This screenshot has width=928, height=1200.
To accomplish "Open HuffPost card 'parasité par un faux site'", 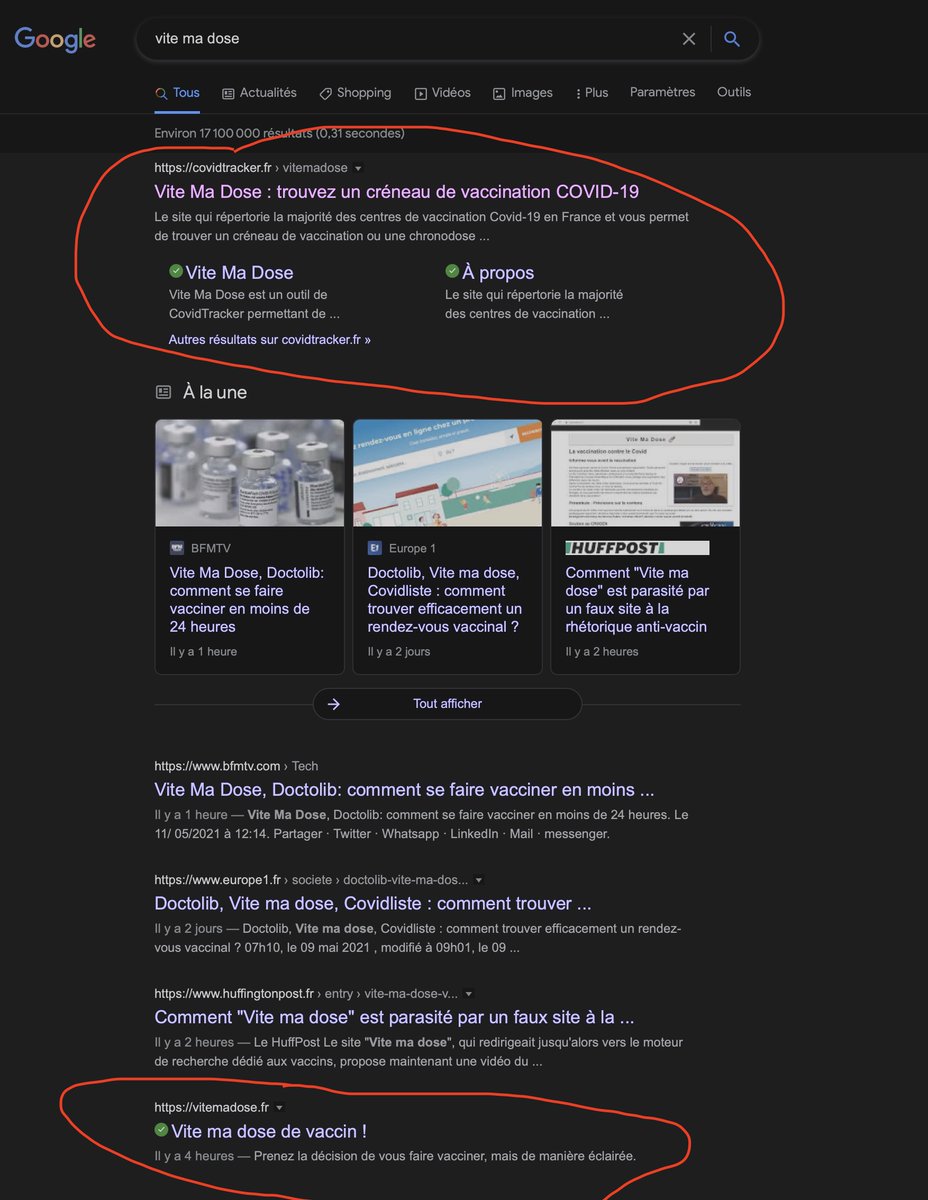I will (x=637, y=600).
